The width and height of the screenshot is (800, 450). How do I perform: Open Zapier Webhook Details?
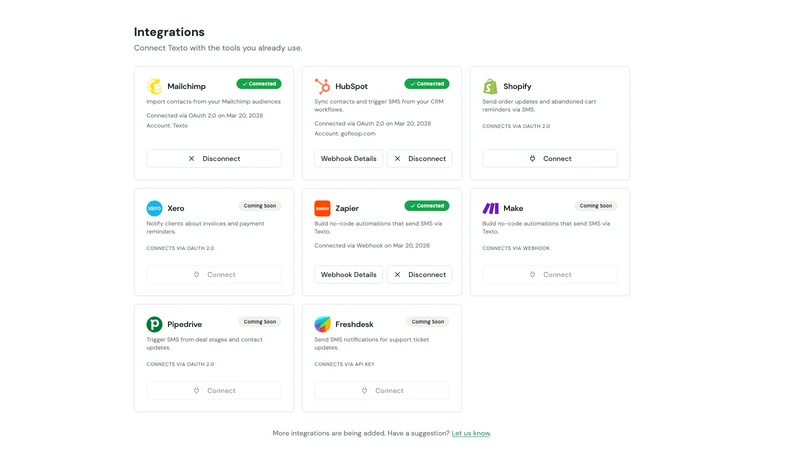coord(348,274)
